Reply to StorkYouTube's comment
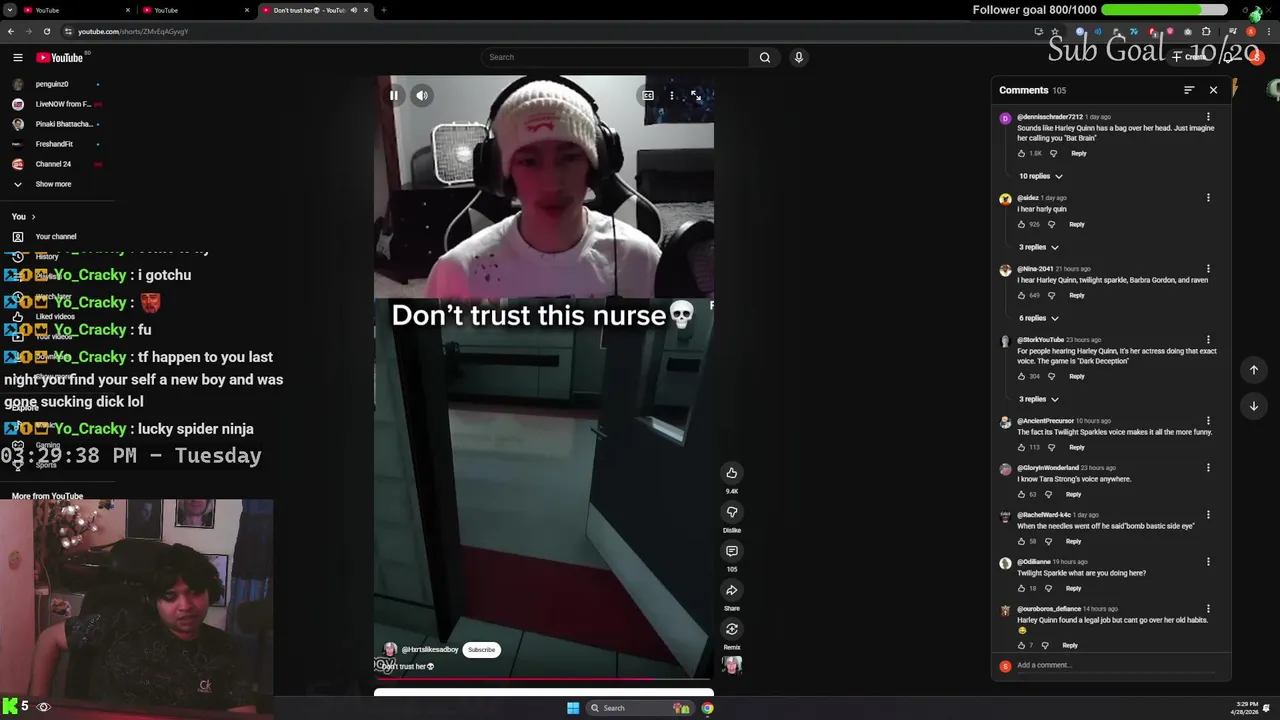 (x=1076, y=376)
